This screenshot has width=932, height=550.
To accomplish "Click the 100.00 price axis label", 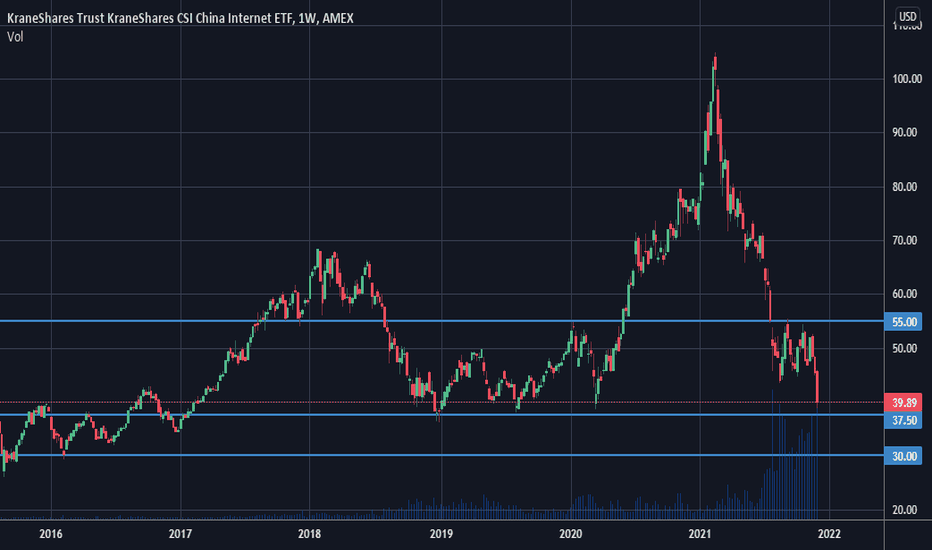I will (907, 79).
